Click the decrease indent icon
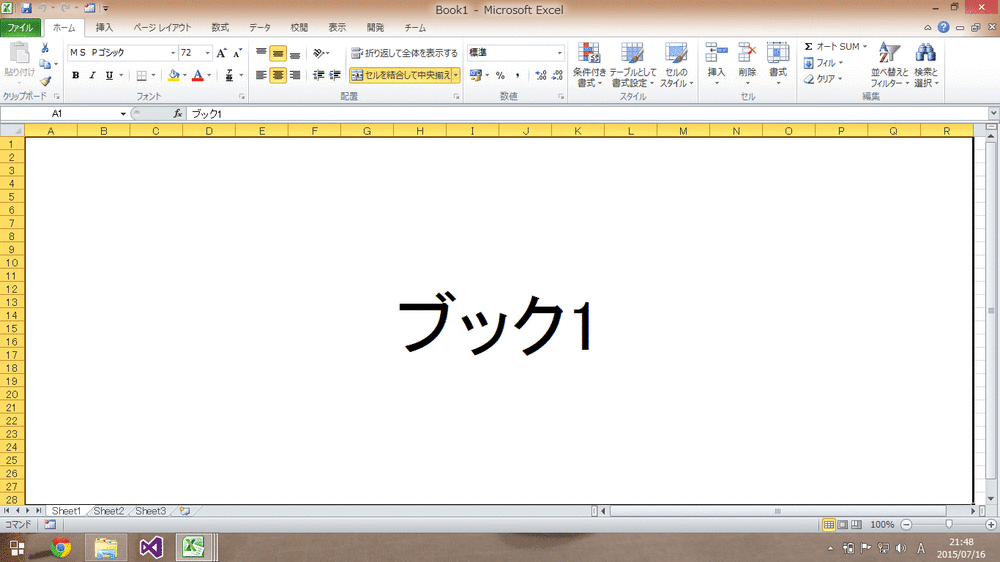This screenshot has height=562, width=1000. tap(318, 75)
